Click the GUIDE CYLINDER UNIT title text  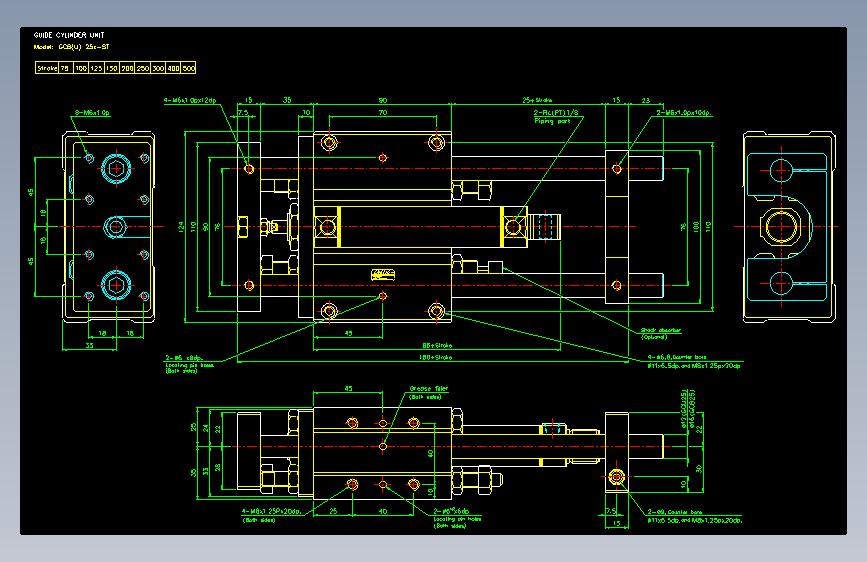pyautogui.click(x=69, y=35)
